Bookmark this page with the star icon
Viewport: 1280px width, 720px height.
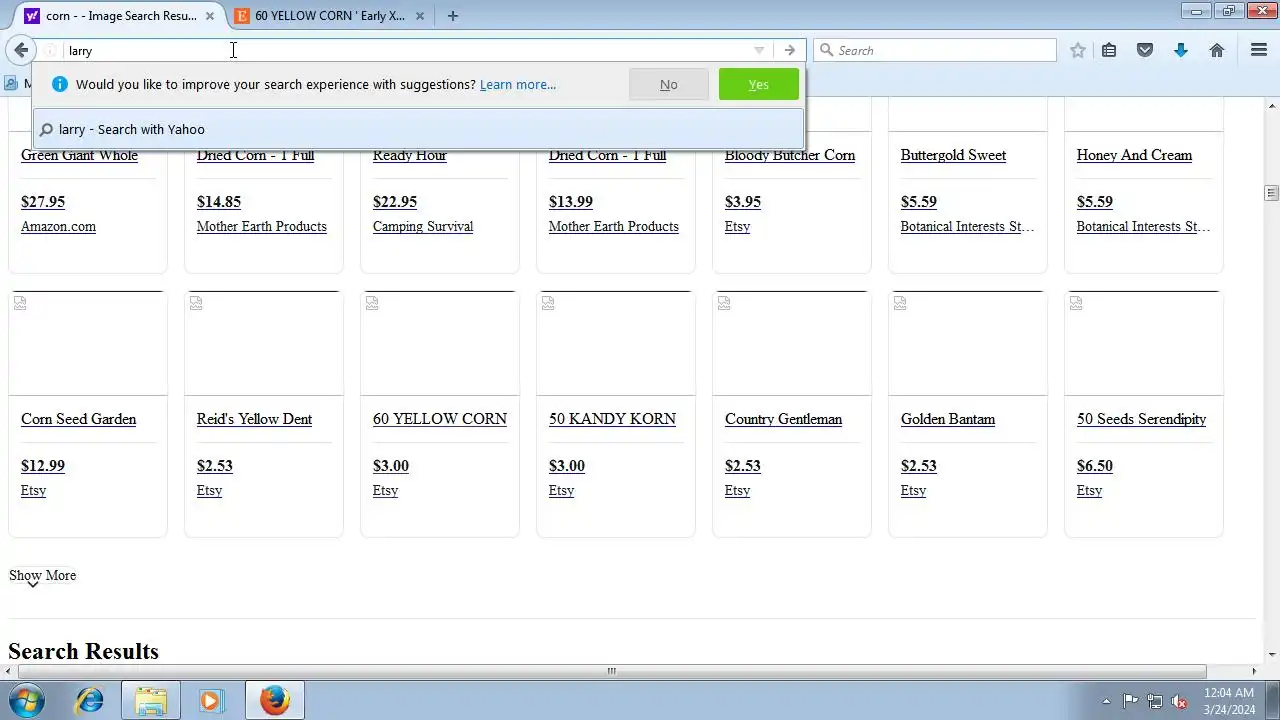point(1077,50)
